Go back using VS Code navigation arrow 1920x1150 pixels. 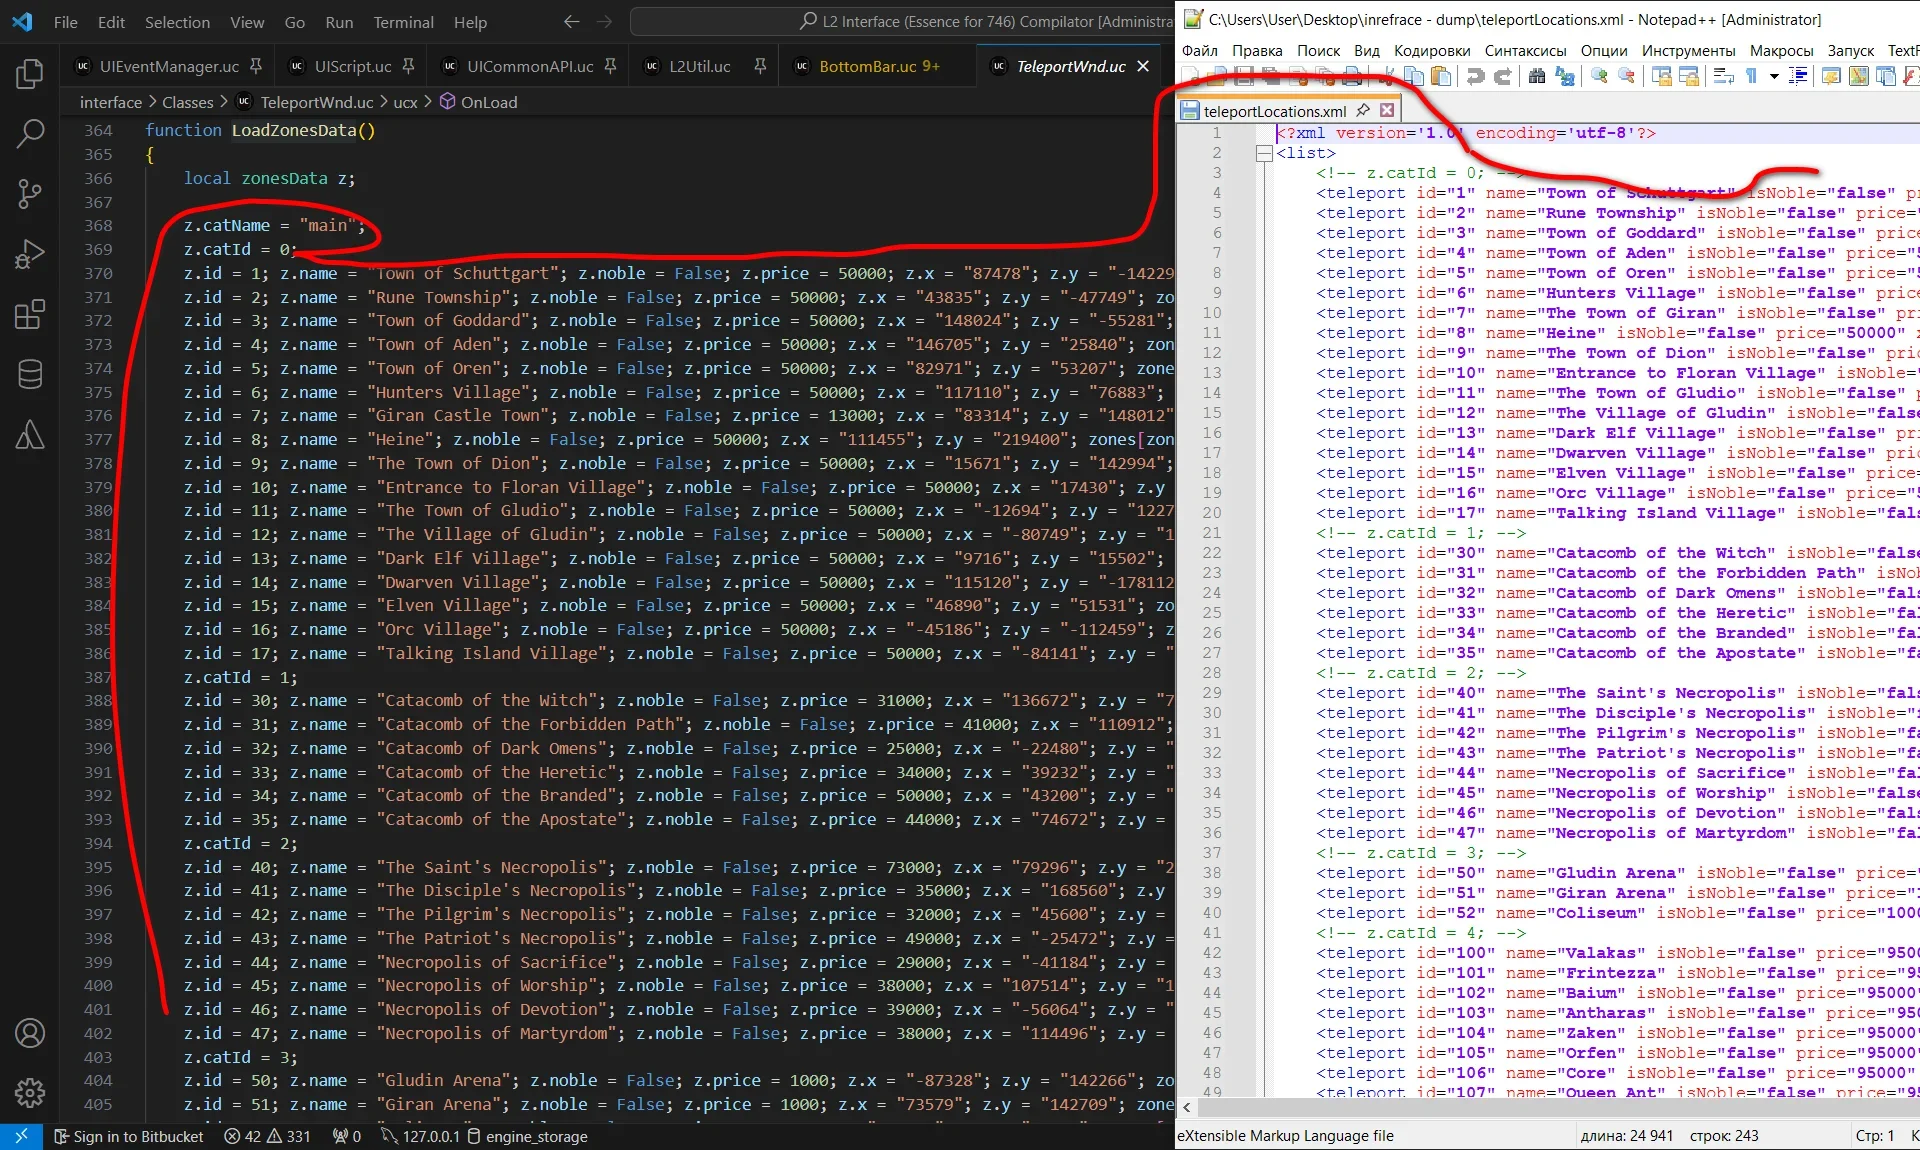572,21
